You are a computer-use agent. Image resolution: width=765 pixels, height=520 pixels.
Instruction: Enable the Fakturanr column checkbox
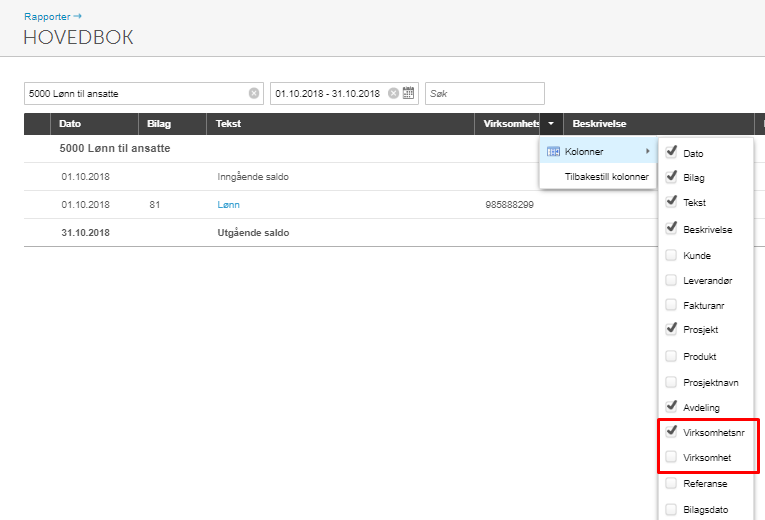[x=671, y=305]
